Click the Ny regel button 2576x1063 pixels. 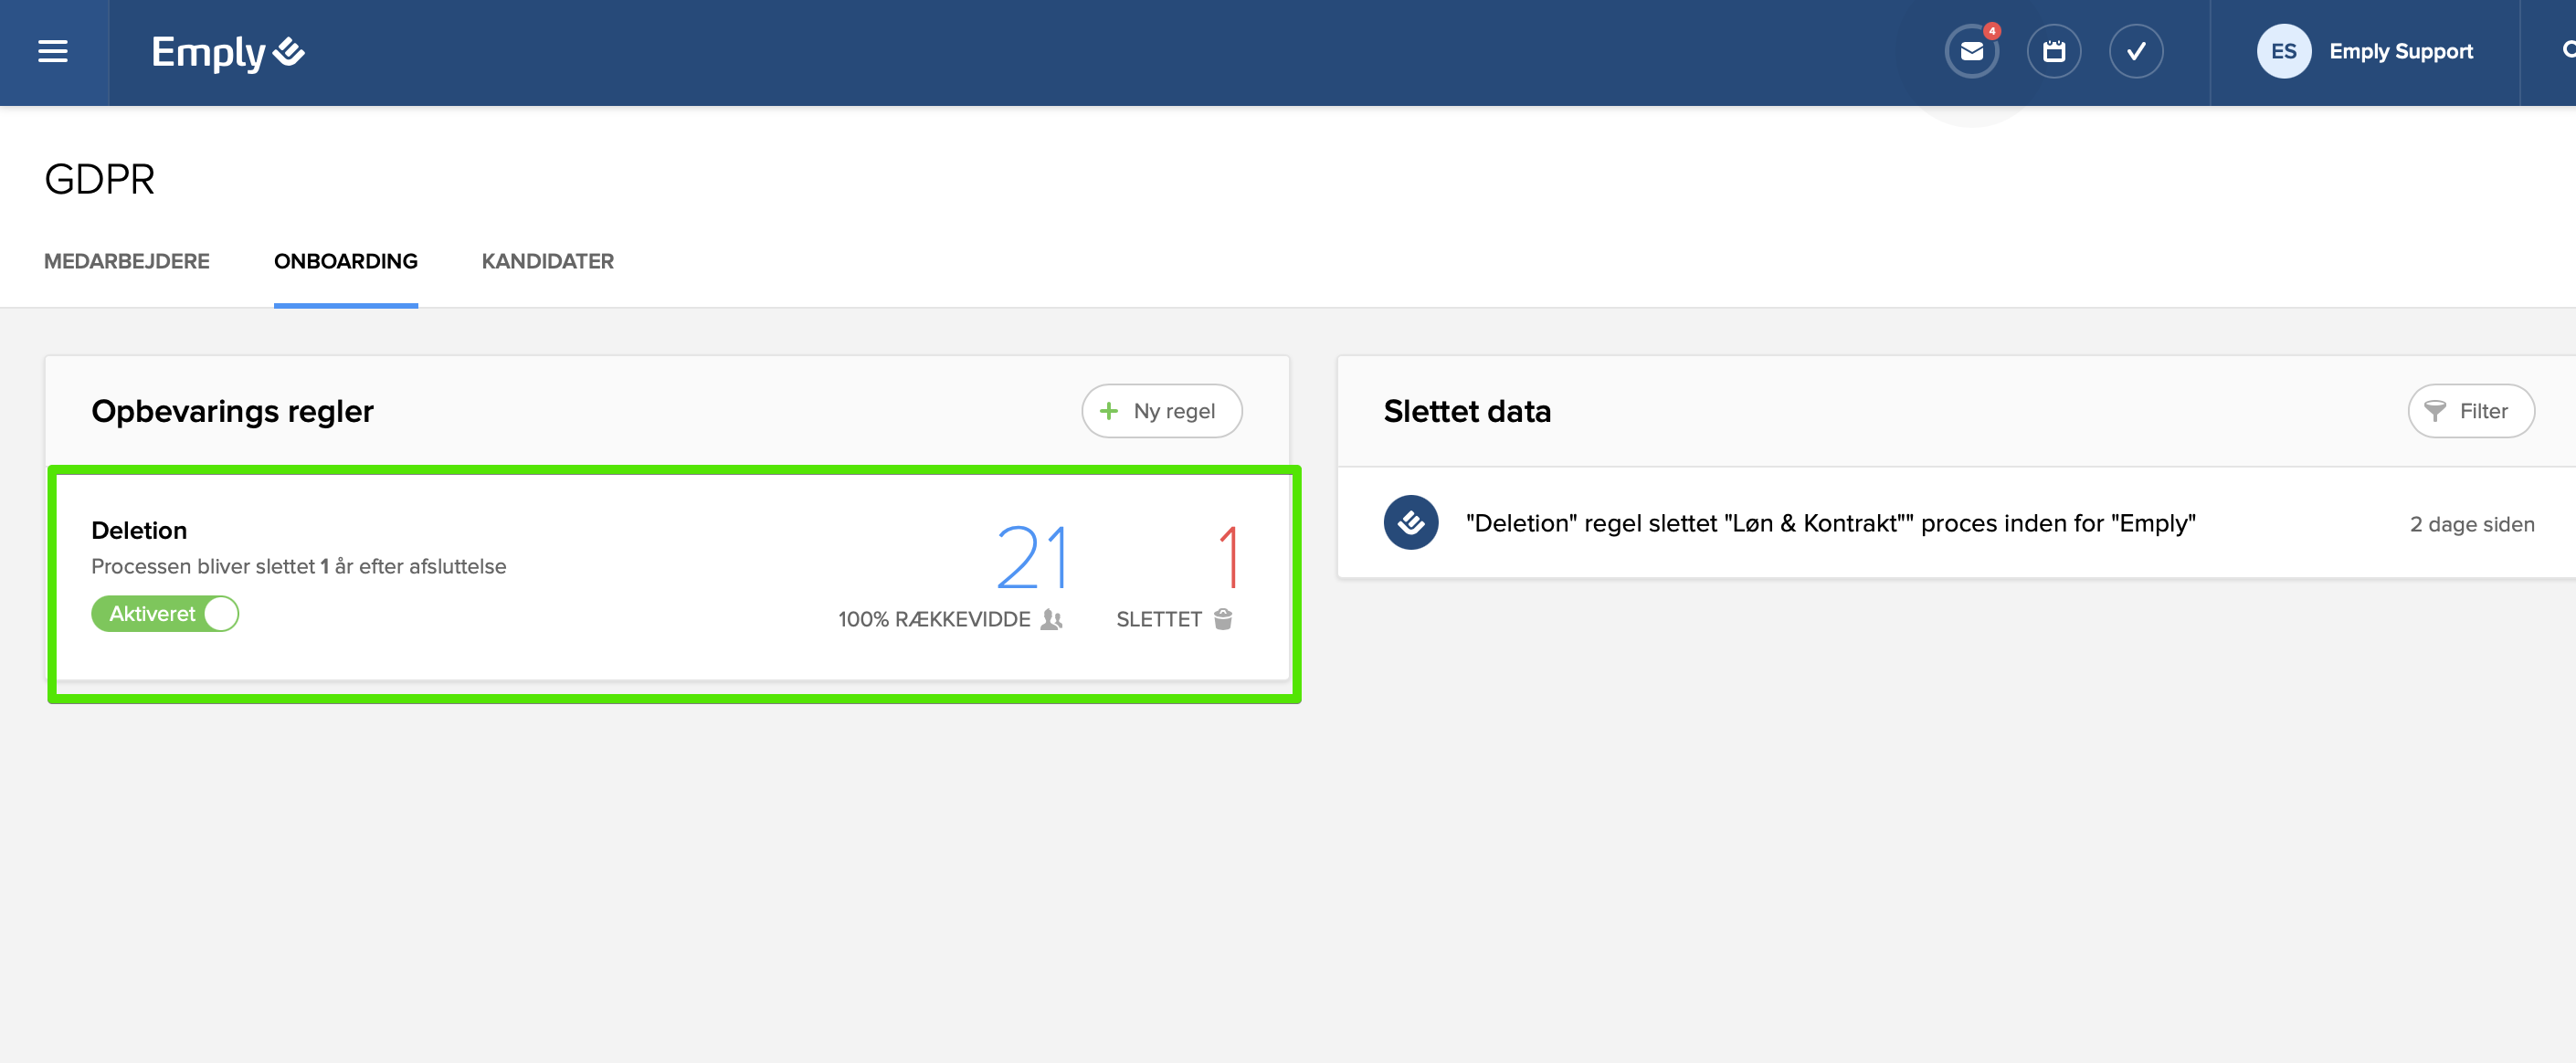coord(1161,411)
